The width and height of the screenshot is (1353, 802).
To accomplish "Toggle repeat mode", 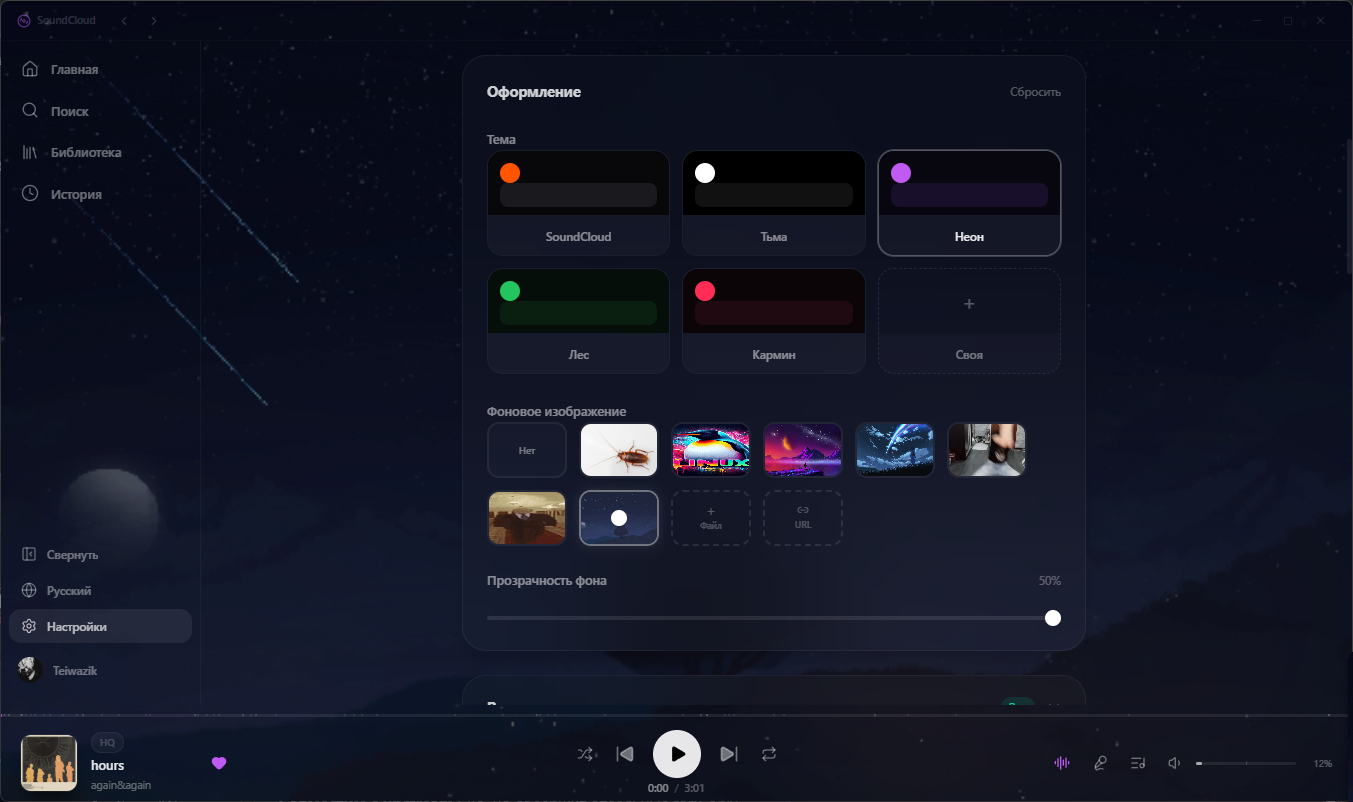I will coord(768,754).
